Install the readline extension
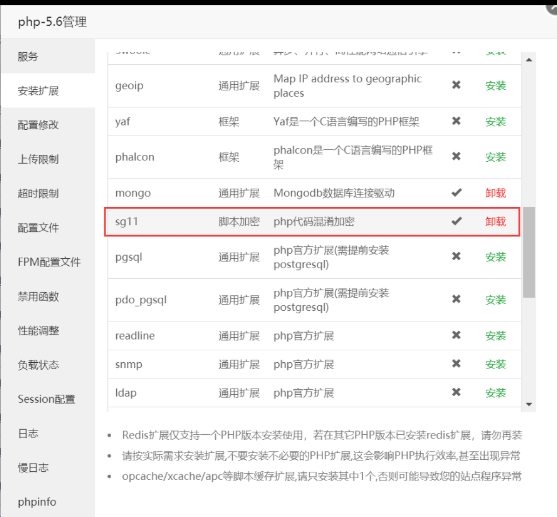This screenshot has width=557, height=517. point(496,336)
